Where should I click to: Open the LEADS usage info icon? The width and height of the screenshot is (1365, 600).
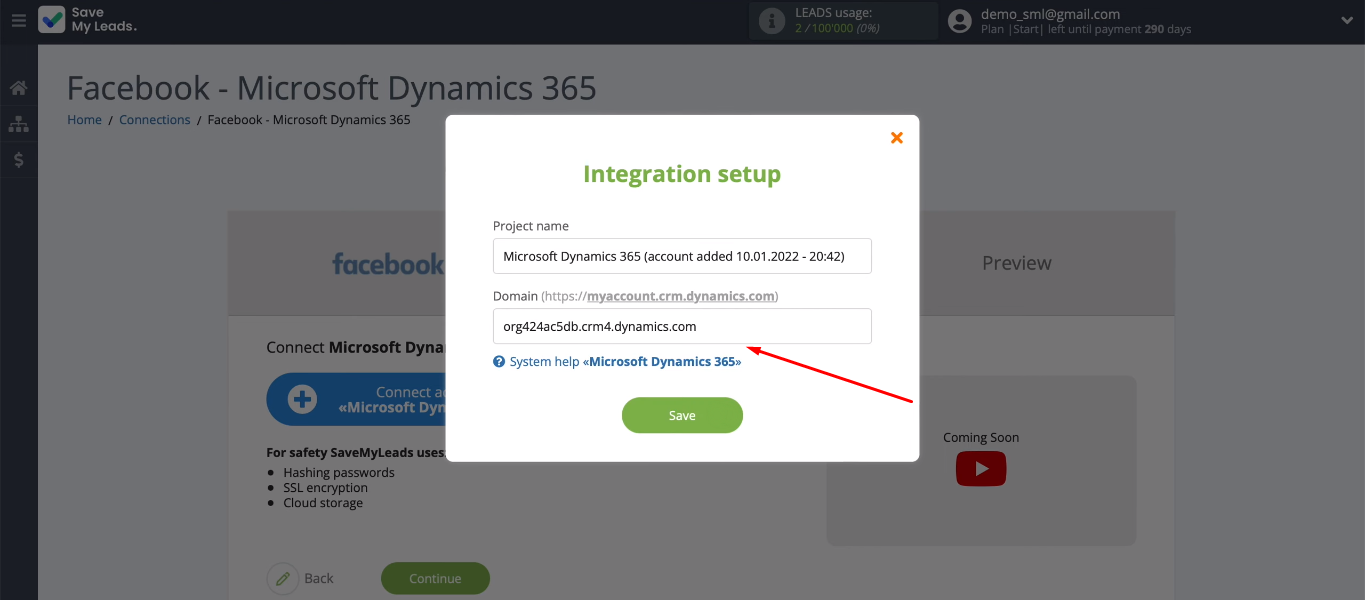tap(772, 21)
